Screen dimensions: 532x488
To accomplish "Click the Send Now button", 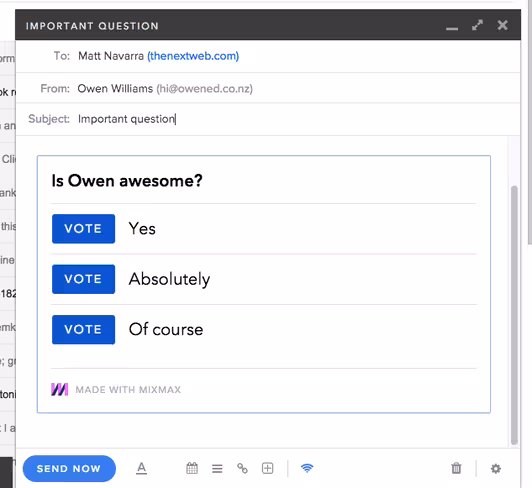I will click(69, 469).
